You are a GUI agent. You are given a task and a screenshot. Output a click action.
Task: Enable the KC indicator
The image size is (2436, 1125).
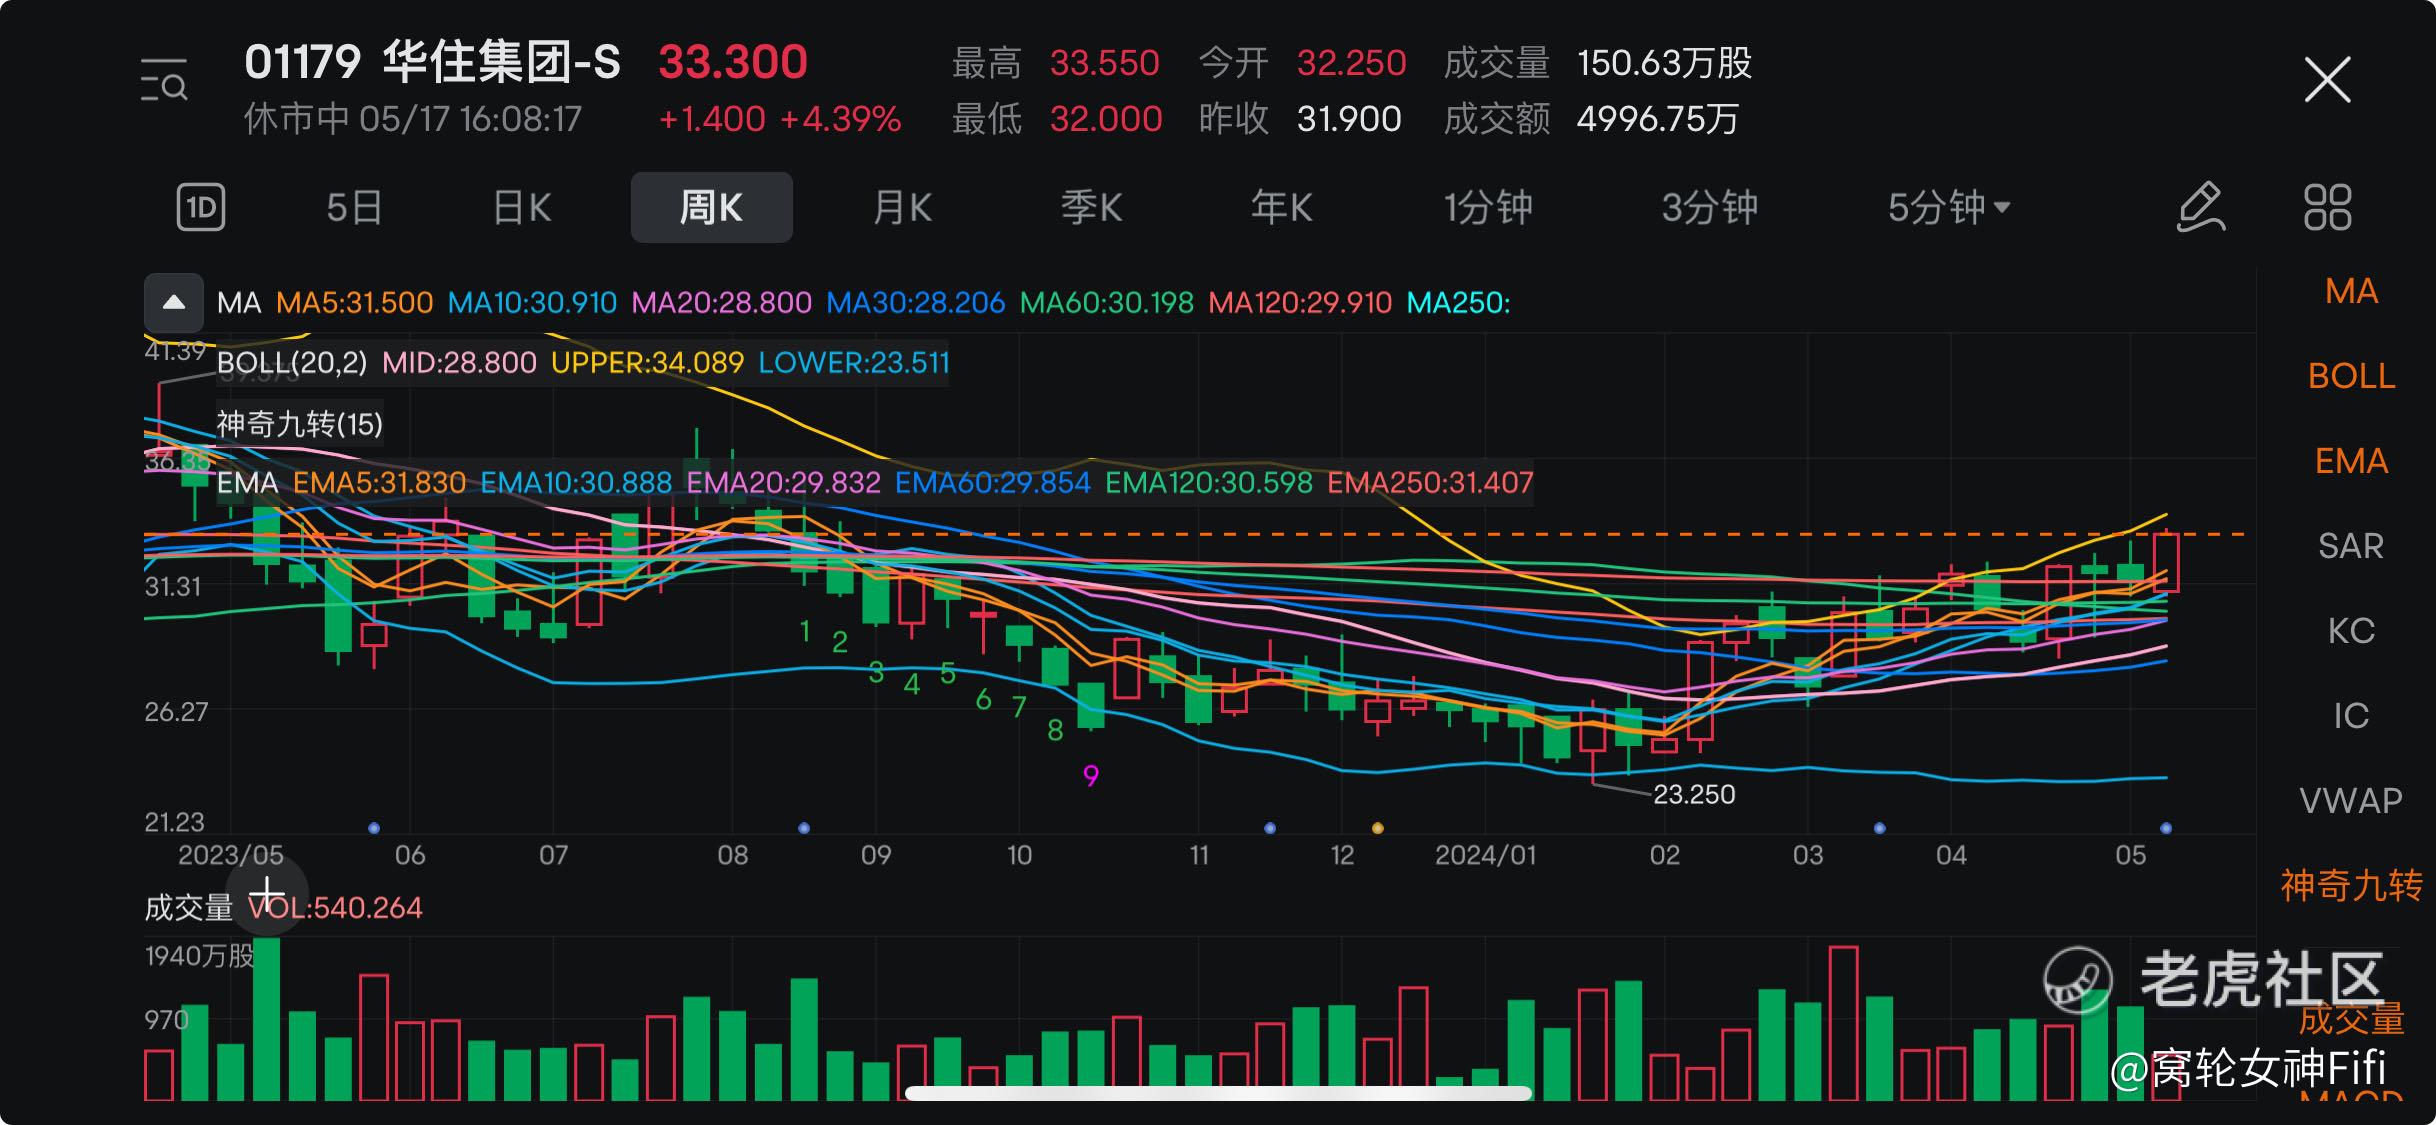pos(2351,631)
